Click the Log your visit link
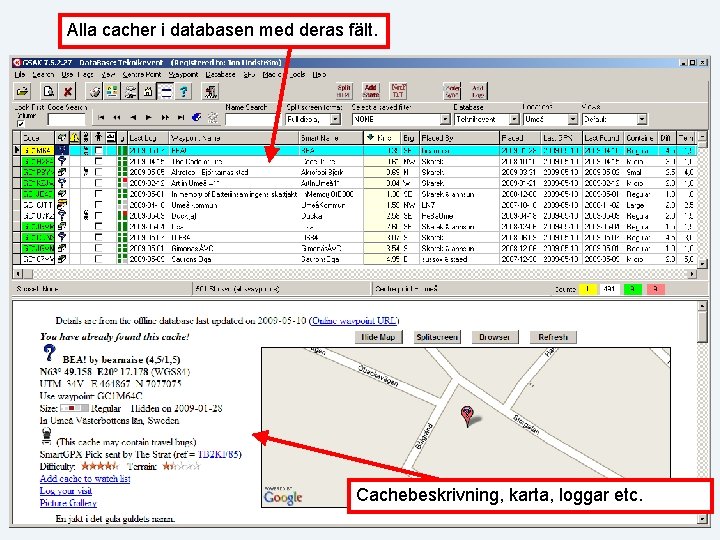 coord(66,490)
